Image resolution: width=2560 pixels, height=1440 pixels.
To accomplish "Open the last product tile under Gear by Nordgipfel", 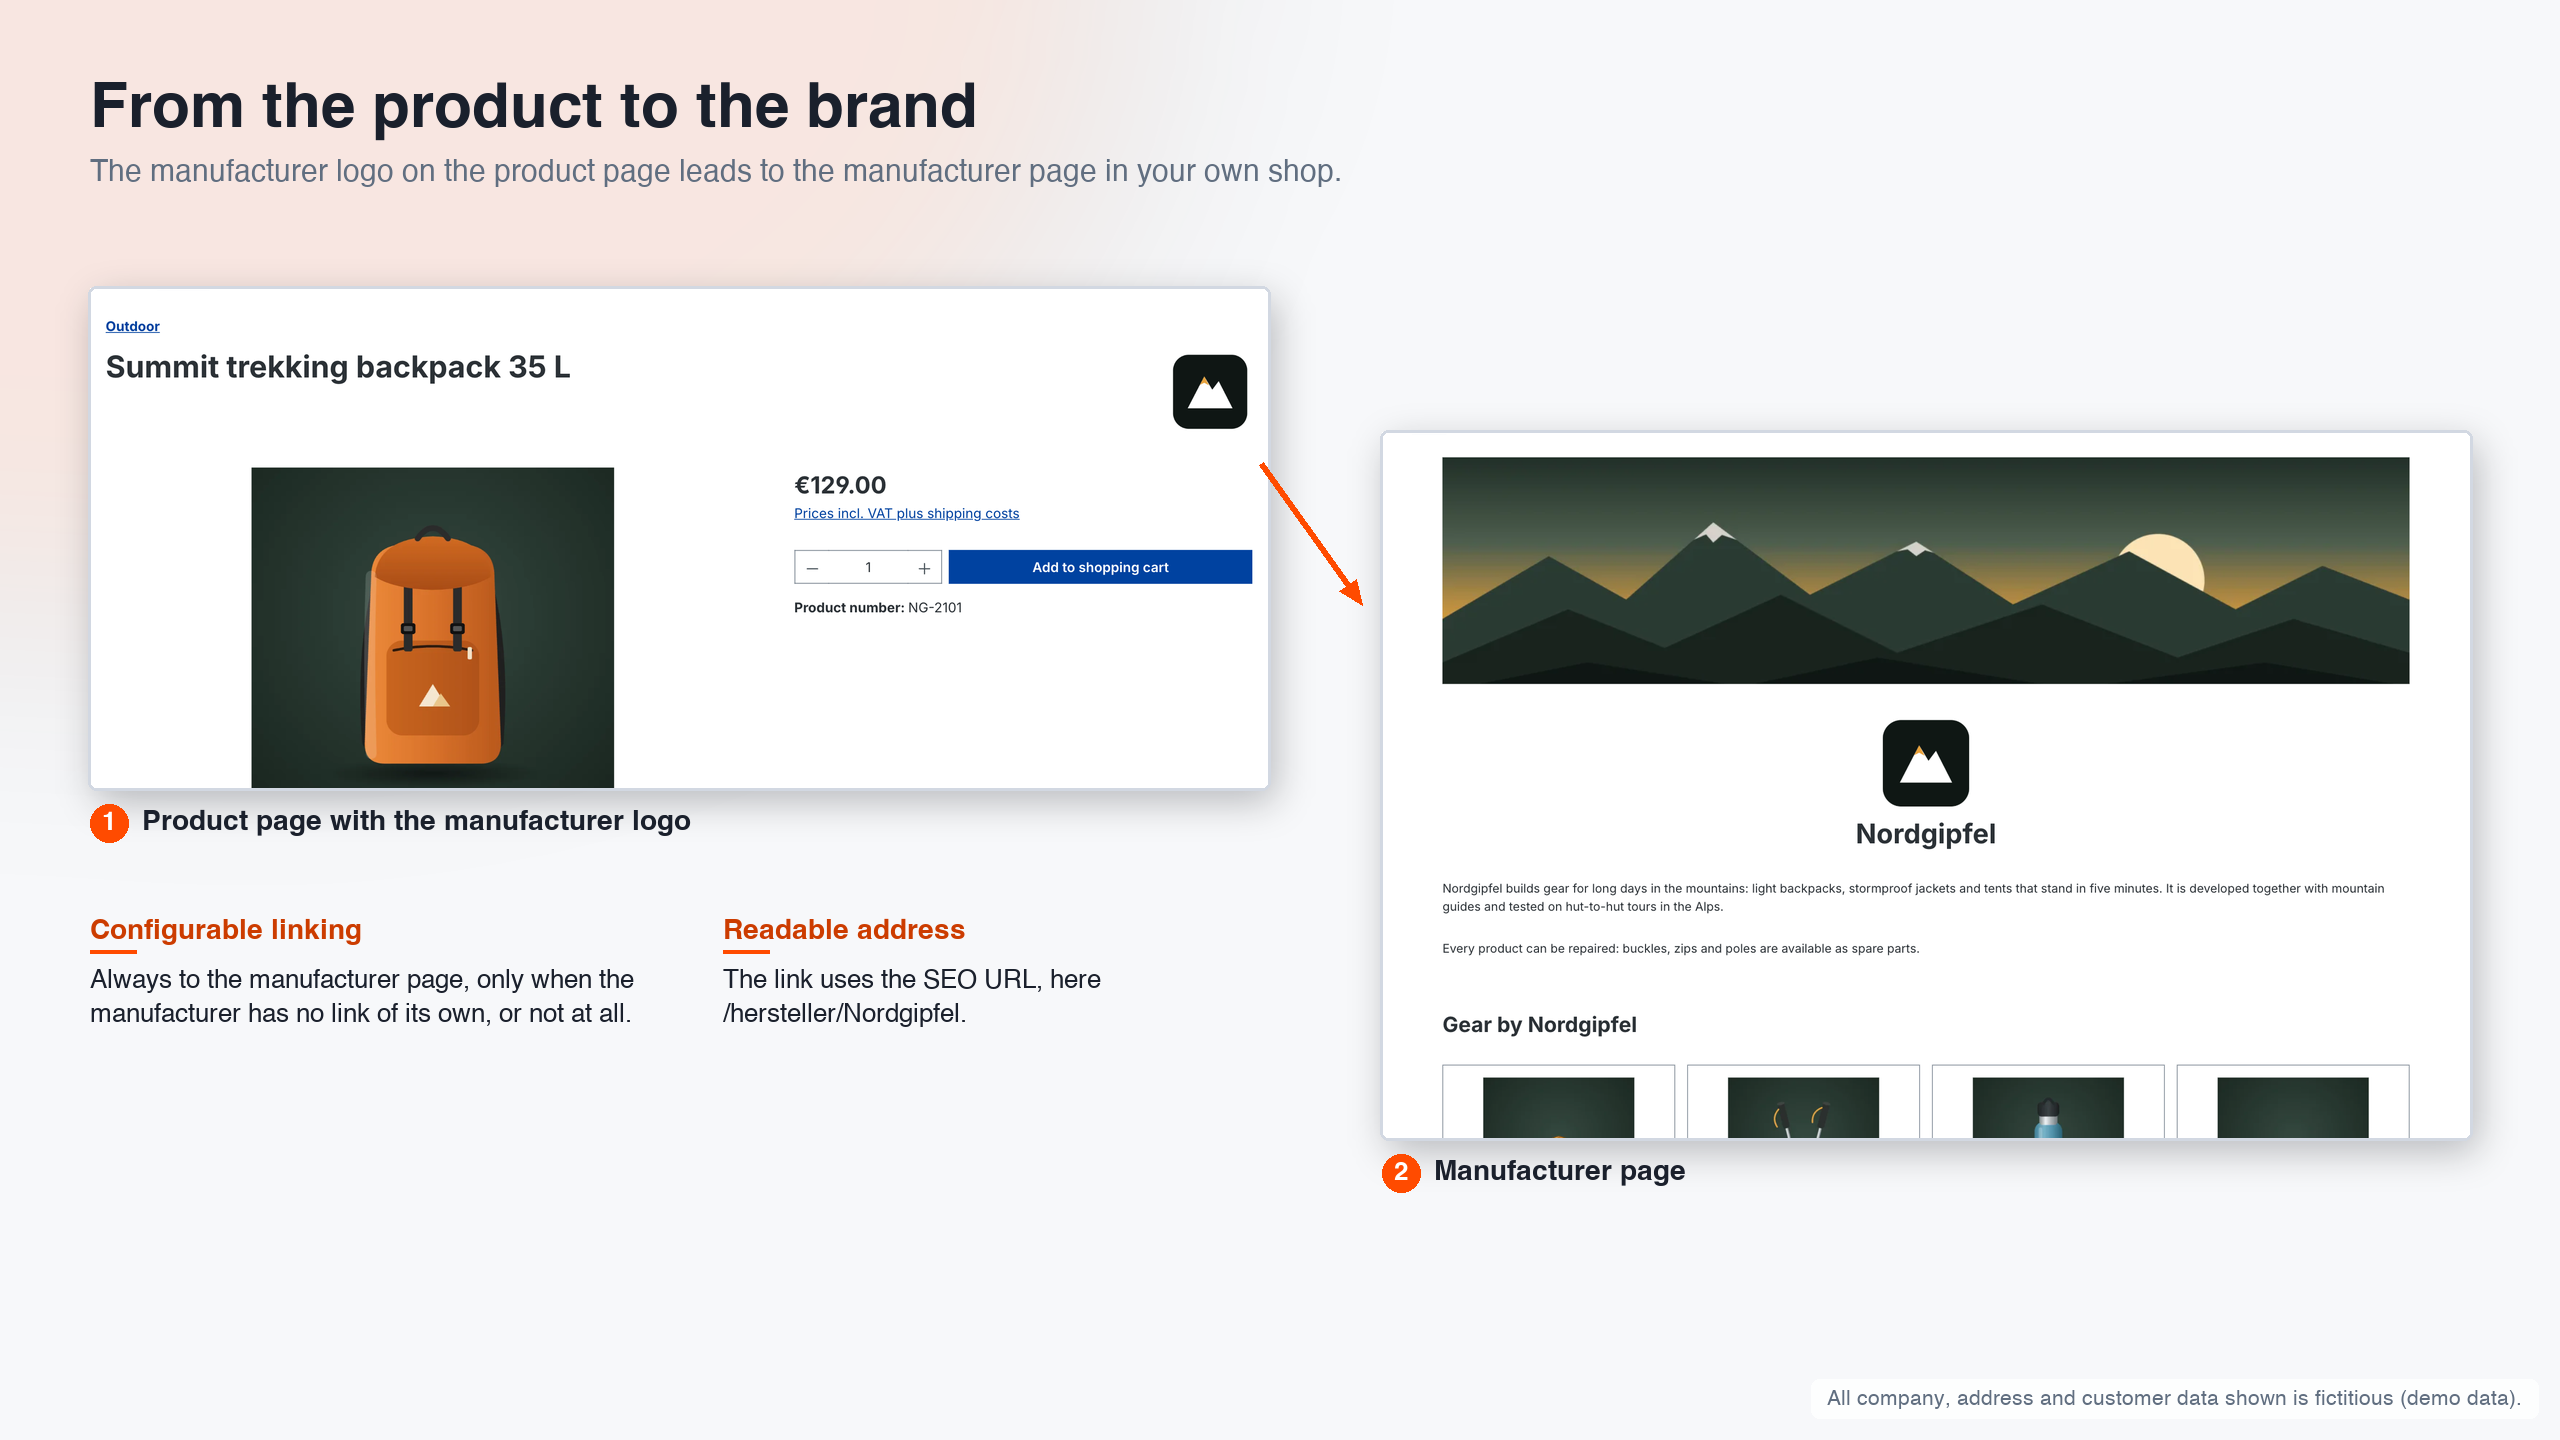I will pos(2293,1101).
